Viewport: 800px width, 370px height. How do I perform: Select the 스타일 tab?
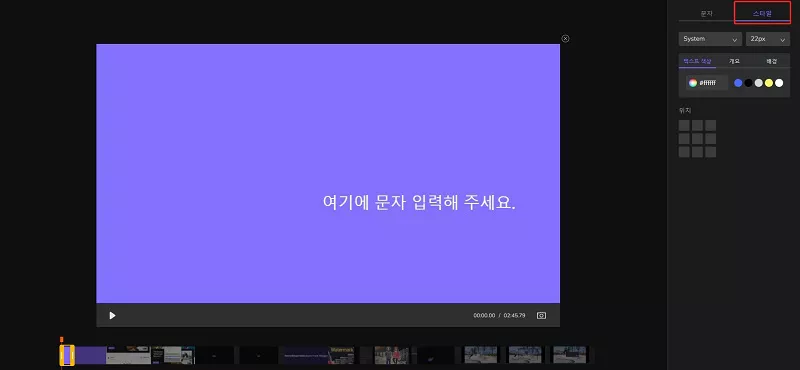(x=762, y=14)
